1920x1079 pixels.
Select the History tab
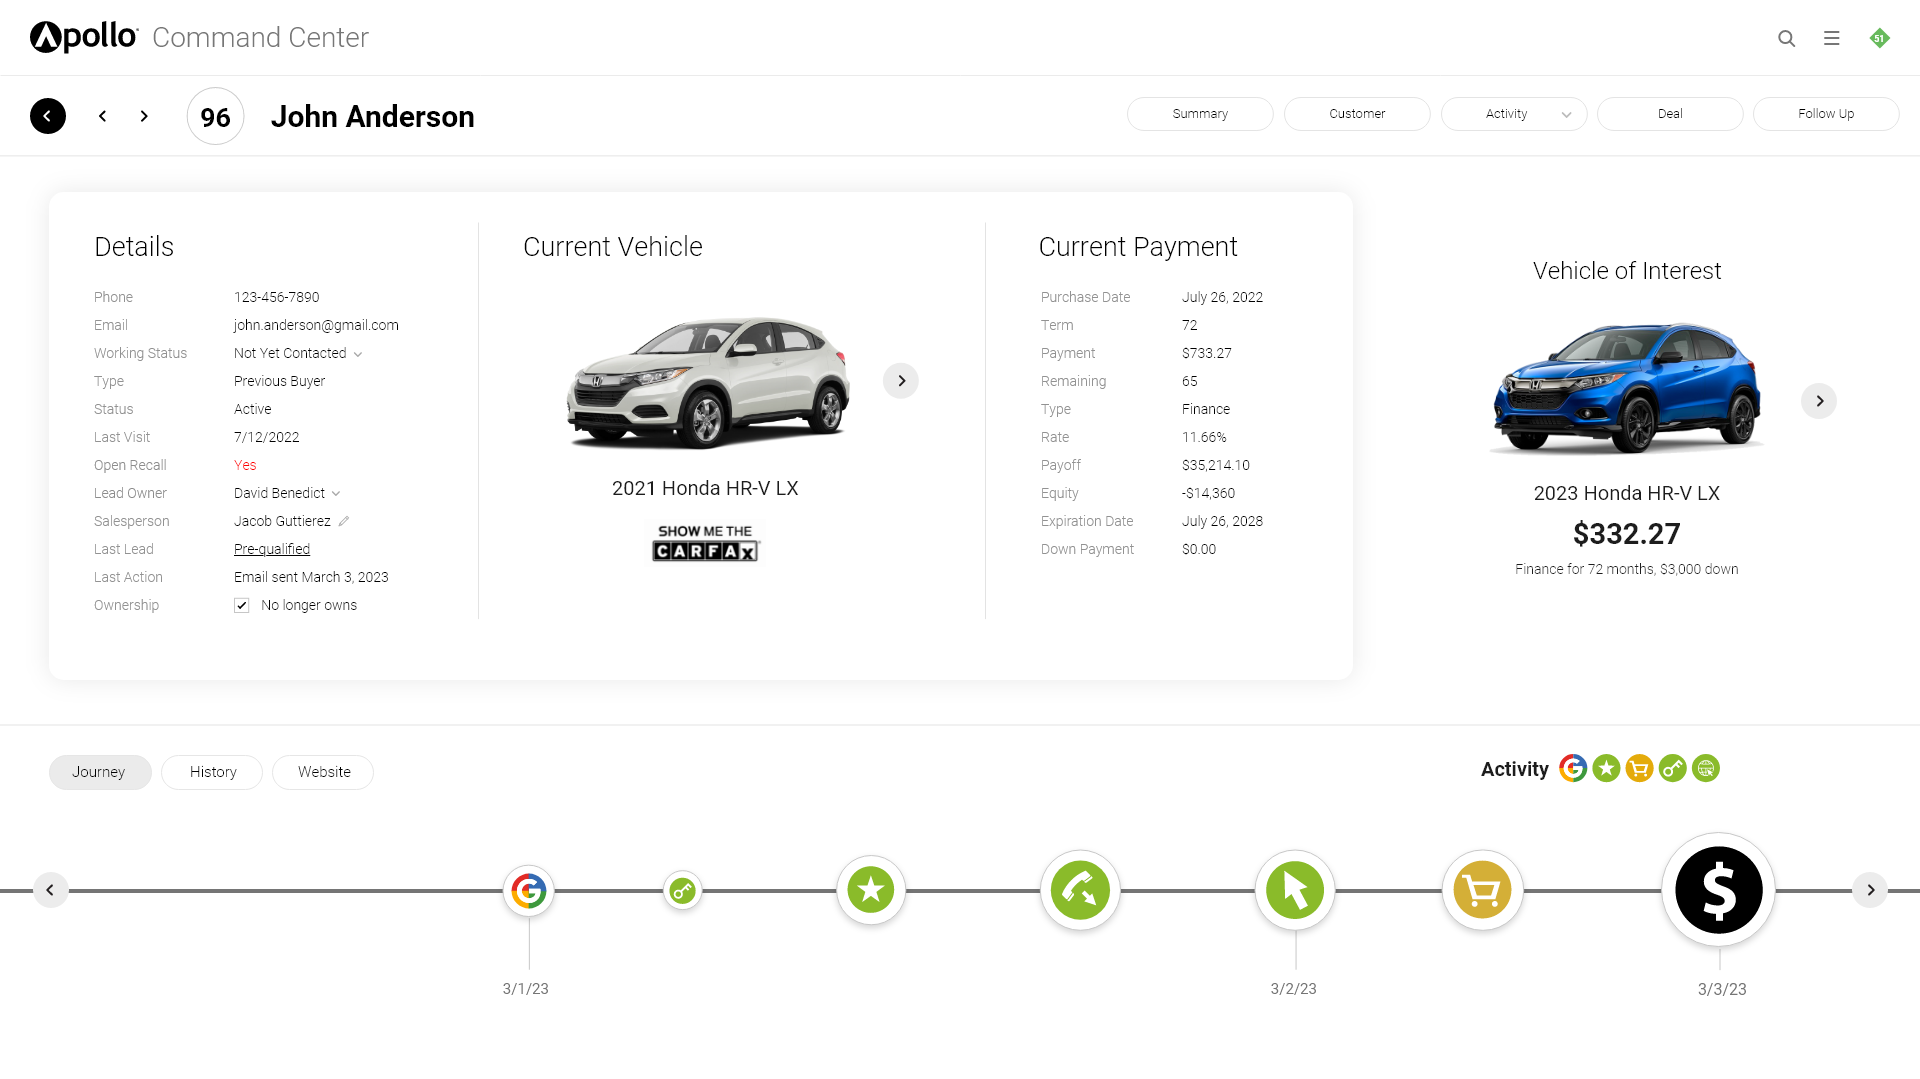click(212, 772)
